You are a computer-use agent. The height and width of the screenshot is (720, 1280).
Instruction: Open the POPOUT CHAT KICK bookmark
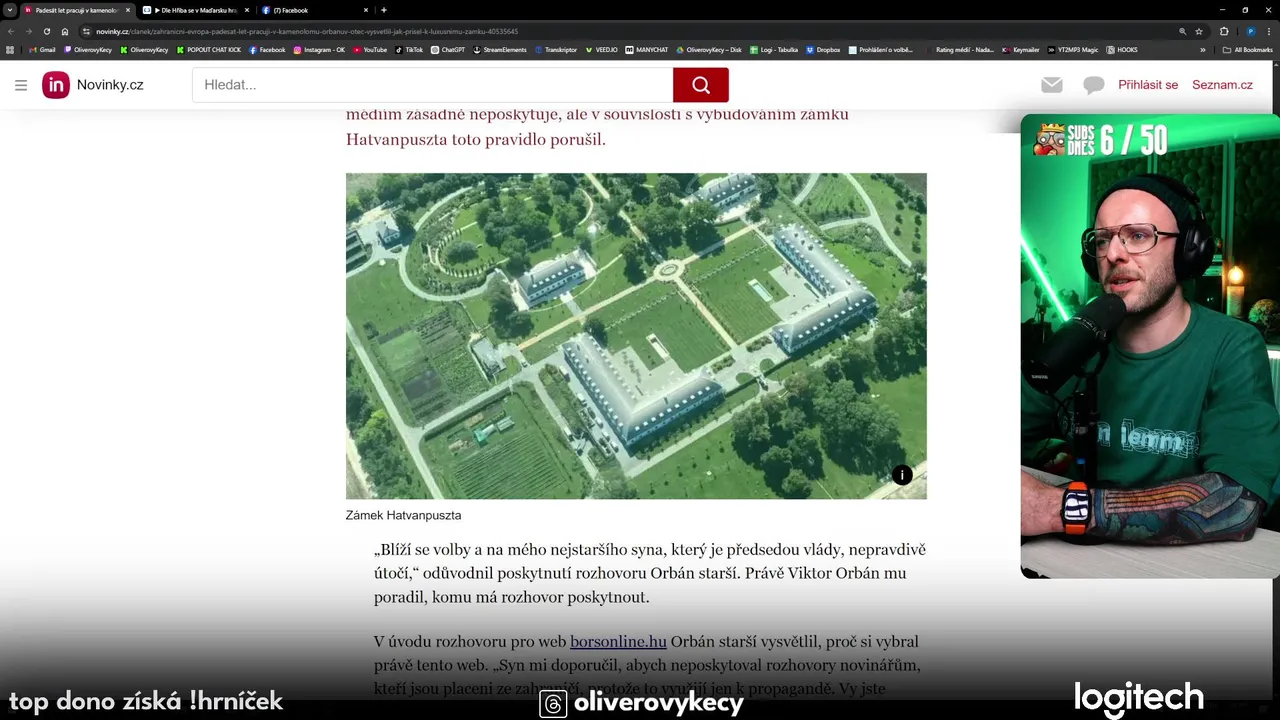[209, 49]
